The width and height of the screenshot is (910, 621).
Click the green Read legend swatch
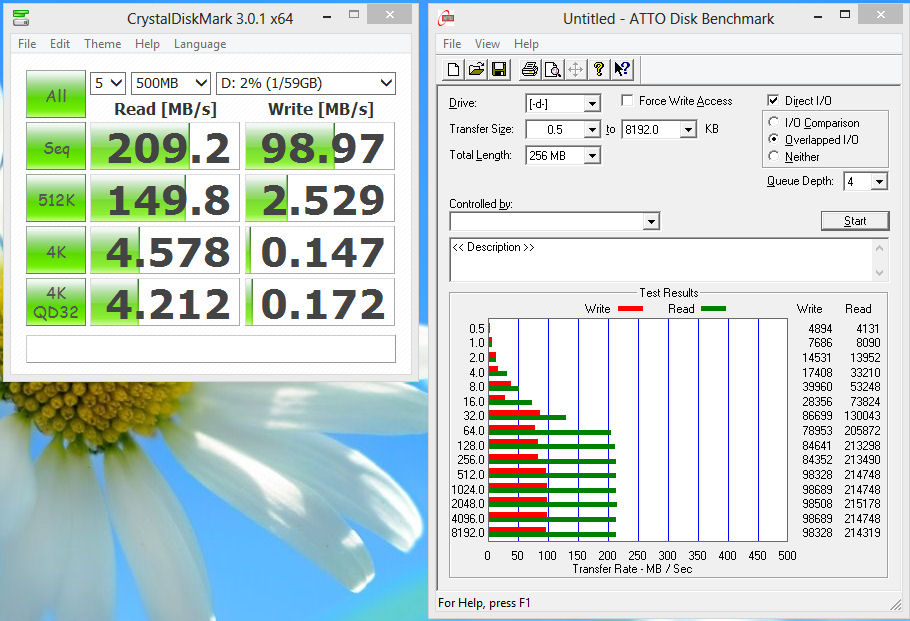click(713, 309)
